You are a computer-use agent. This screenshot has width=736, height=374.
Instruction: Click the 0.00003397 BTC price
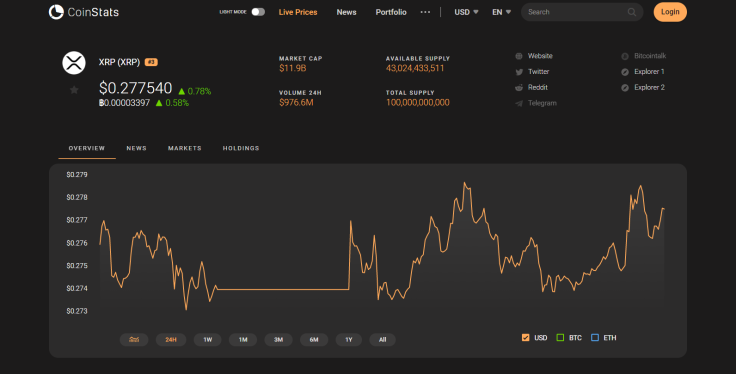pos(124,103)
